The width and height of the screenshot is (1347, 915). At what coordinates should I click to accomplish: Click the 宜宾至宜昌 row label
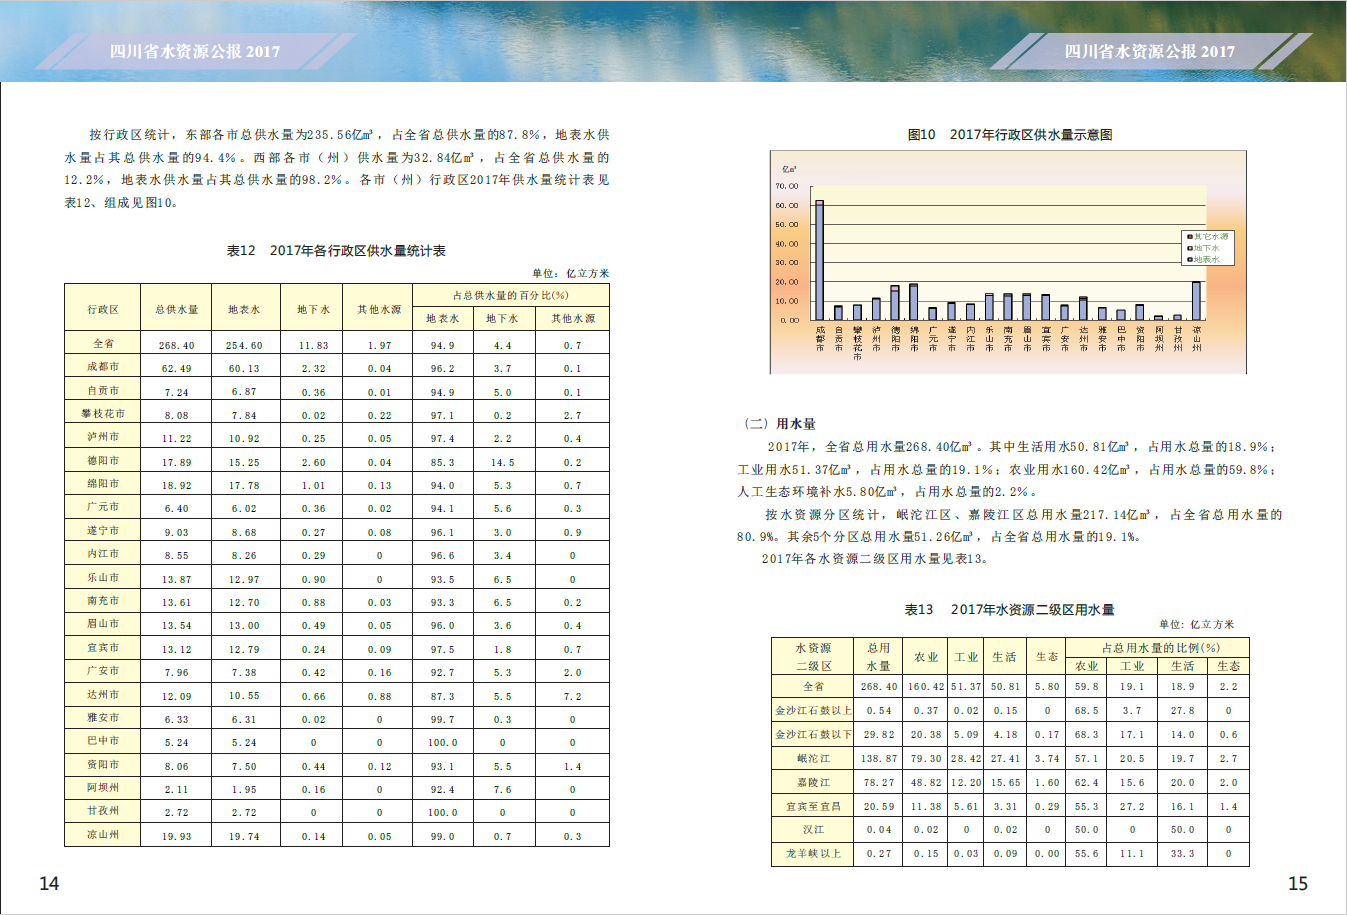tap(813, 806)
